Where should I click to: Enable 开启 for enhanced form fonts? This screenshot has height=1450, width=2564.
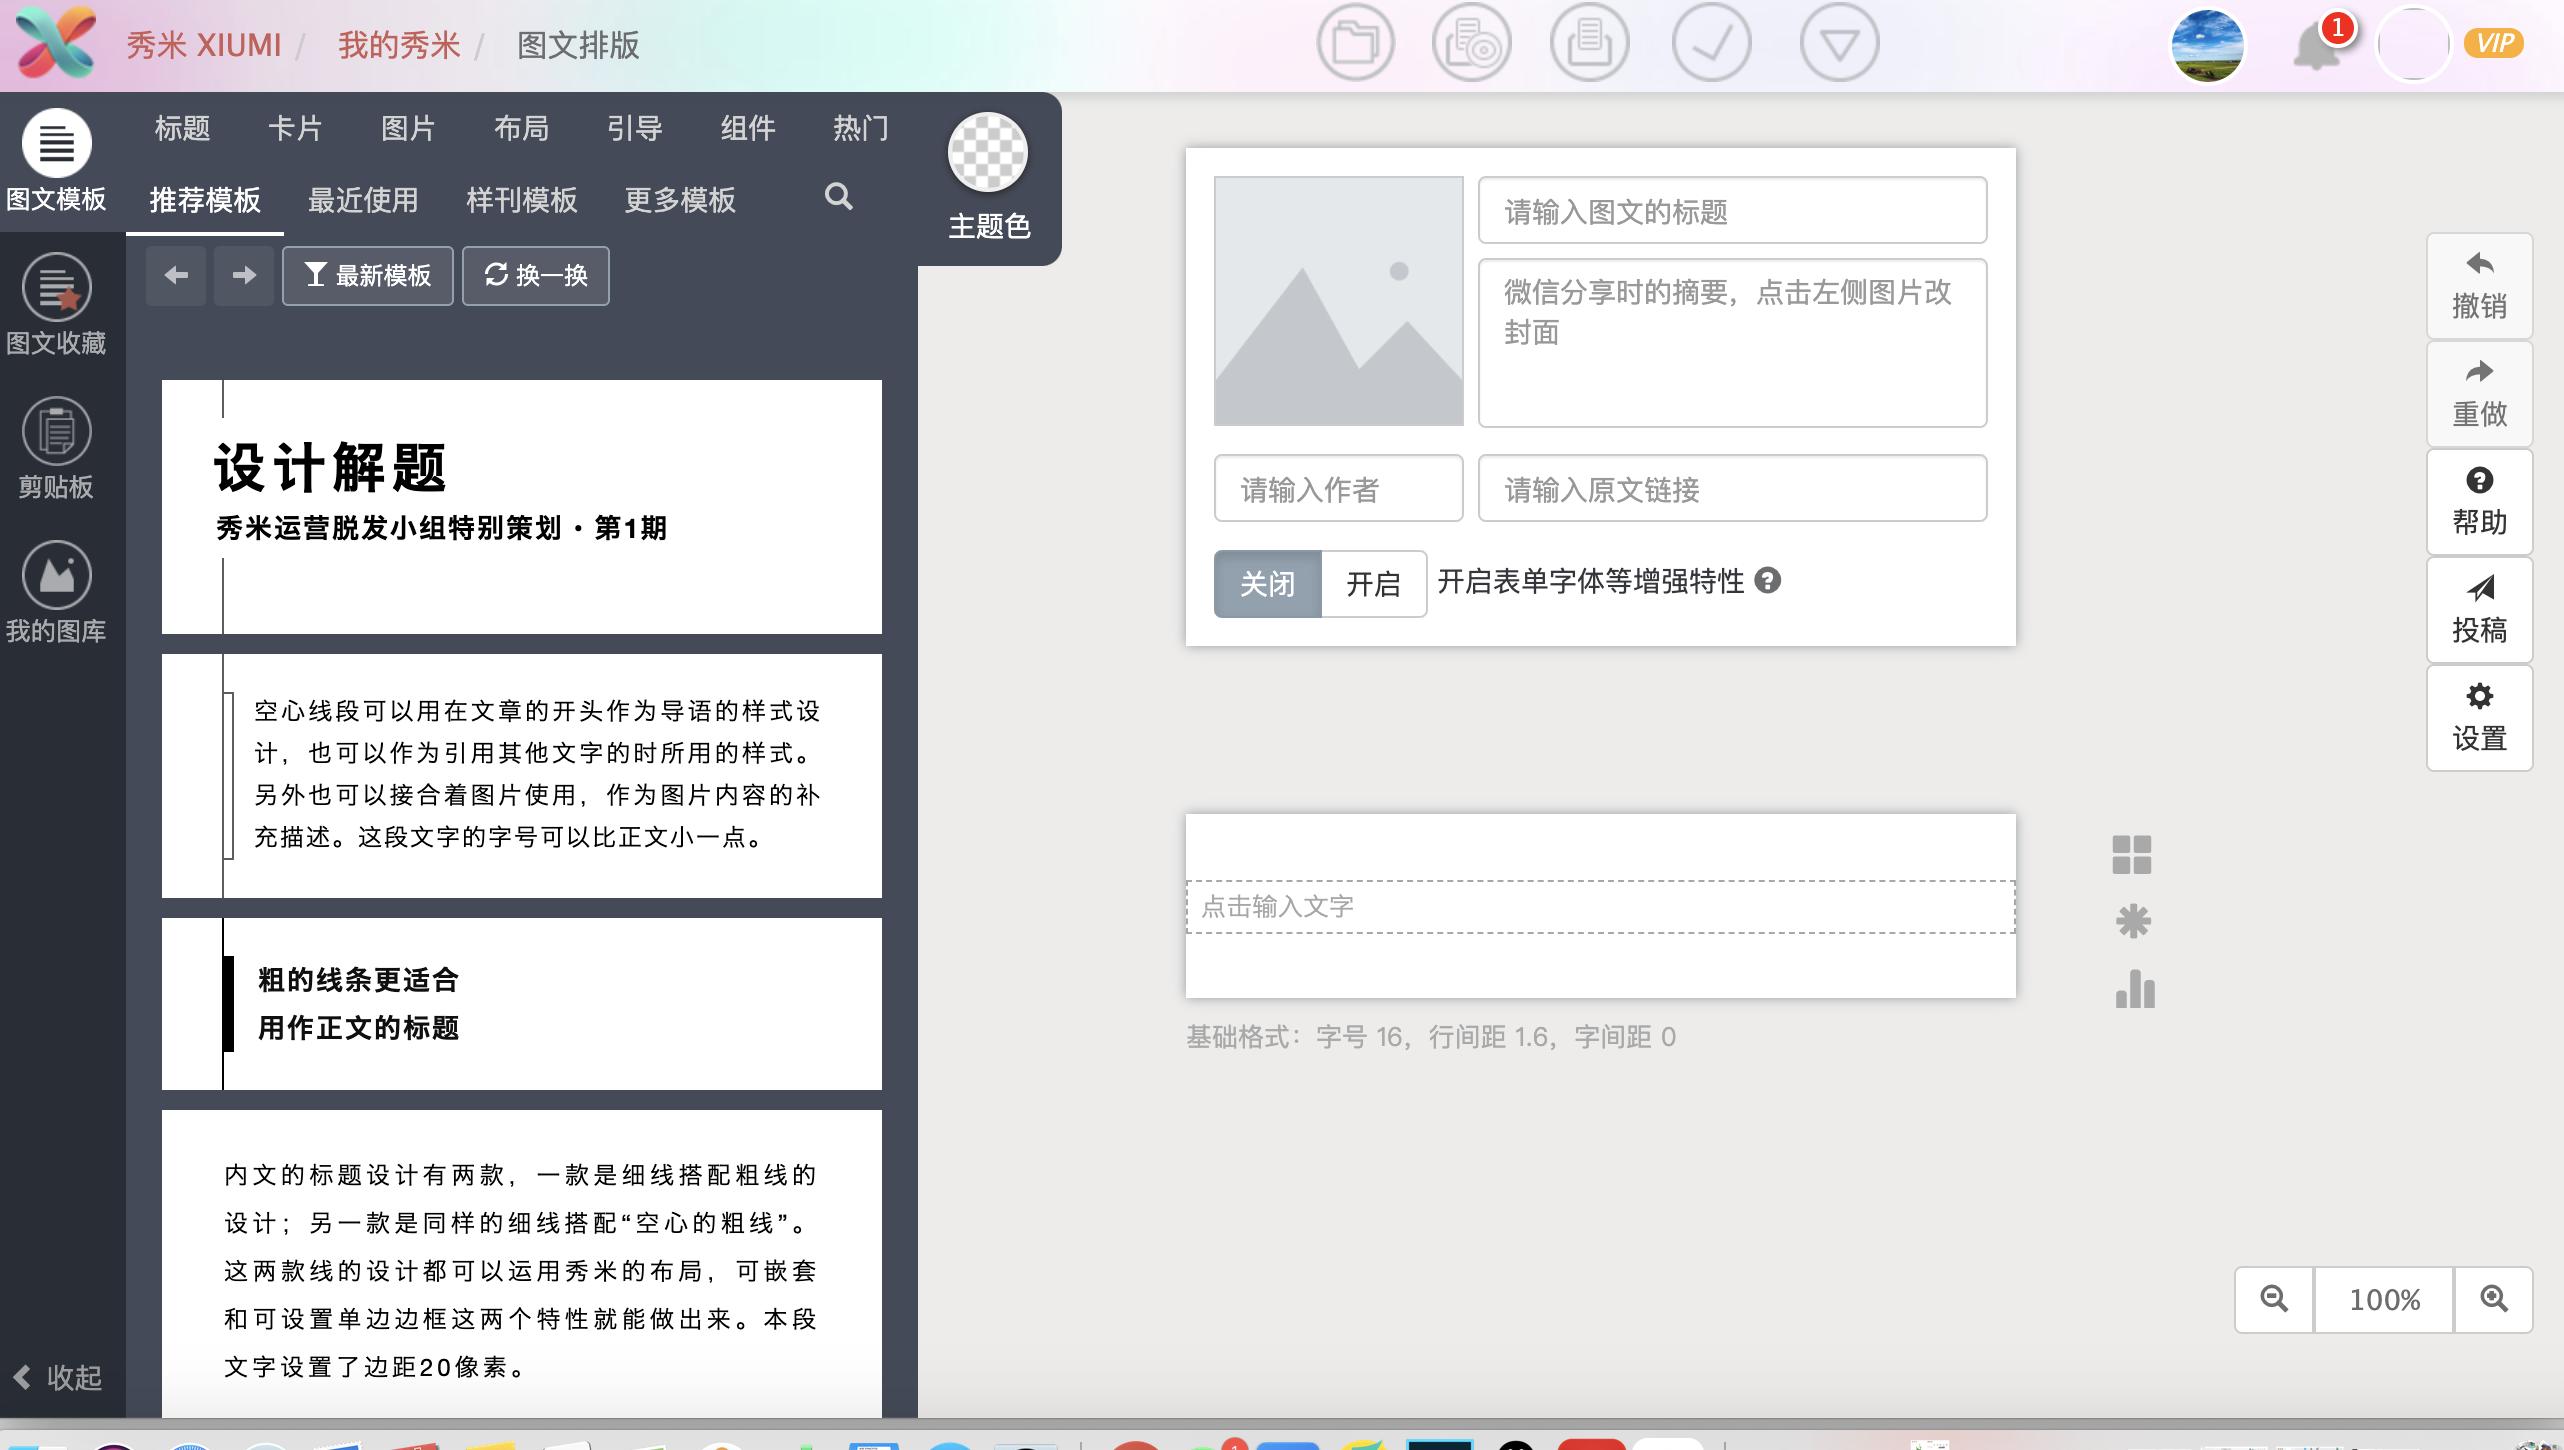point(1373,583)
